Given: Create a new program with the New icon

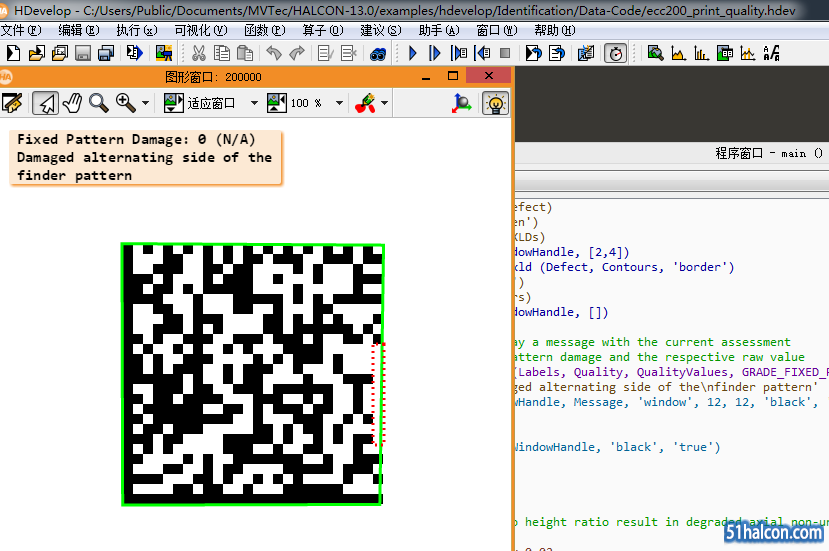Looking at the screenshot, I should [13, 53].
